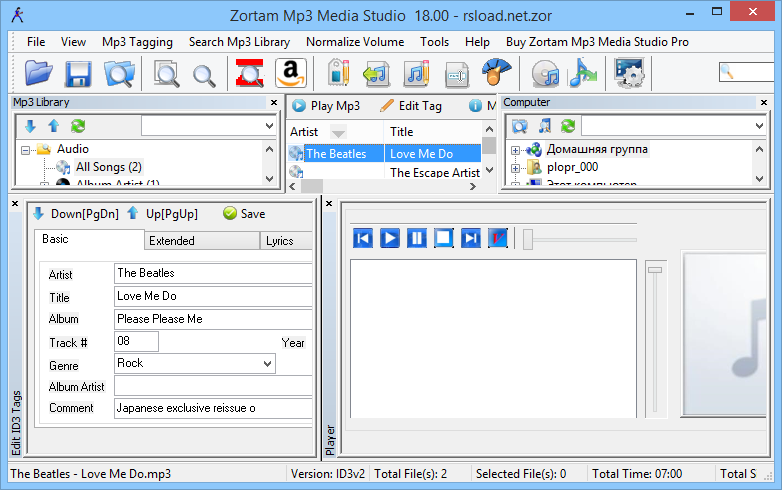Viewport: 782px width, 490px height.
Task: Expand the Домашняя группа node
Action: pos(515,150)
